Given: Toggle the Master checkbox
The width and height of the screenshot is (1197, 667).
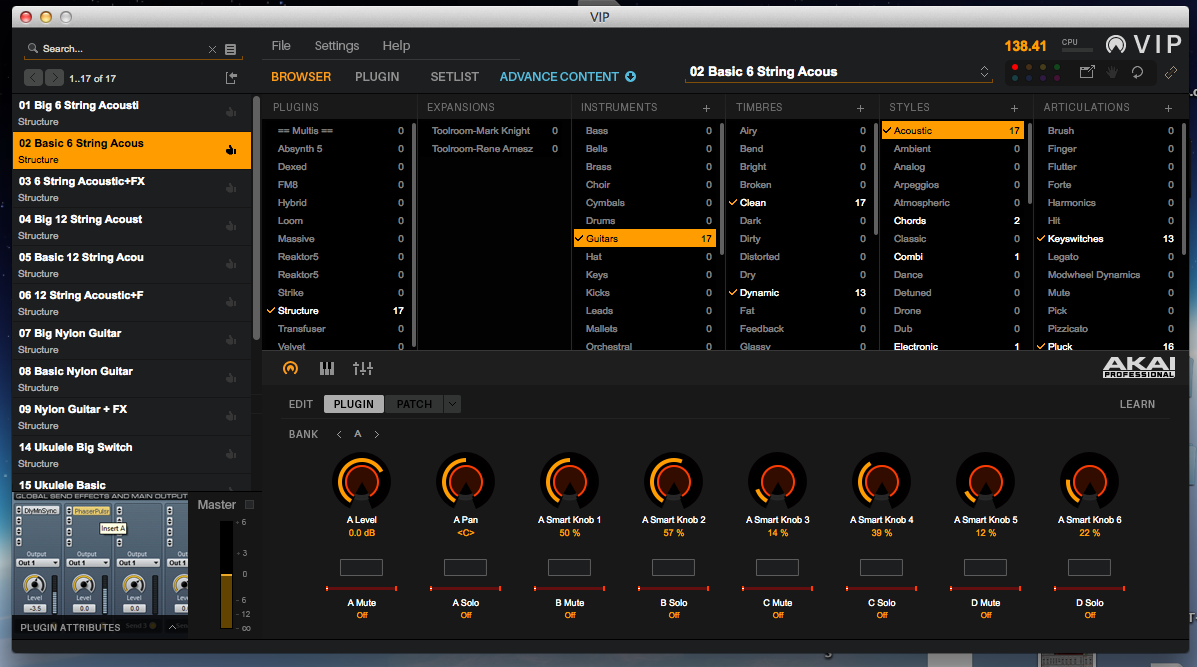Looking at the screenshot, I should [x=249, y=504].
